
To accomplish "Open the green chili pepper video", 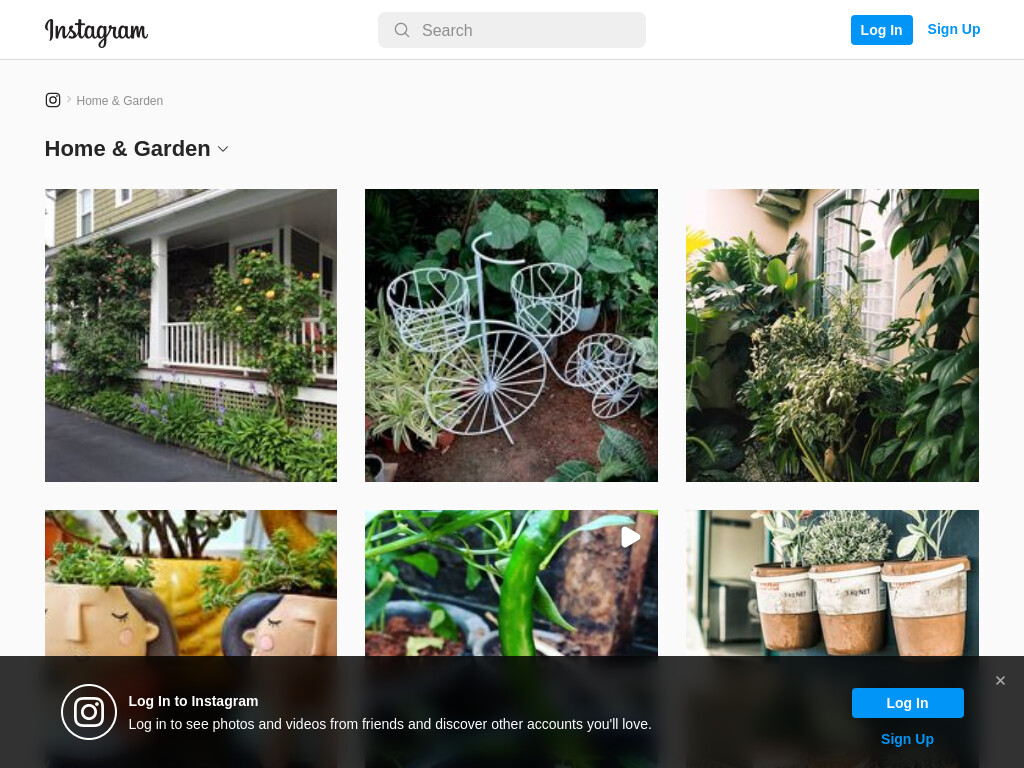I will [511, 583].
